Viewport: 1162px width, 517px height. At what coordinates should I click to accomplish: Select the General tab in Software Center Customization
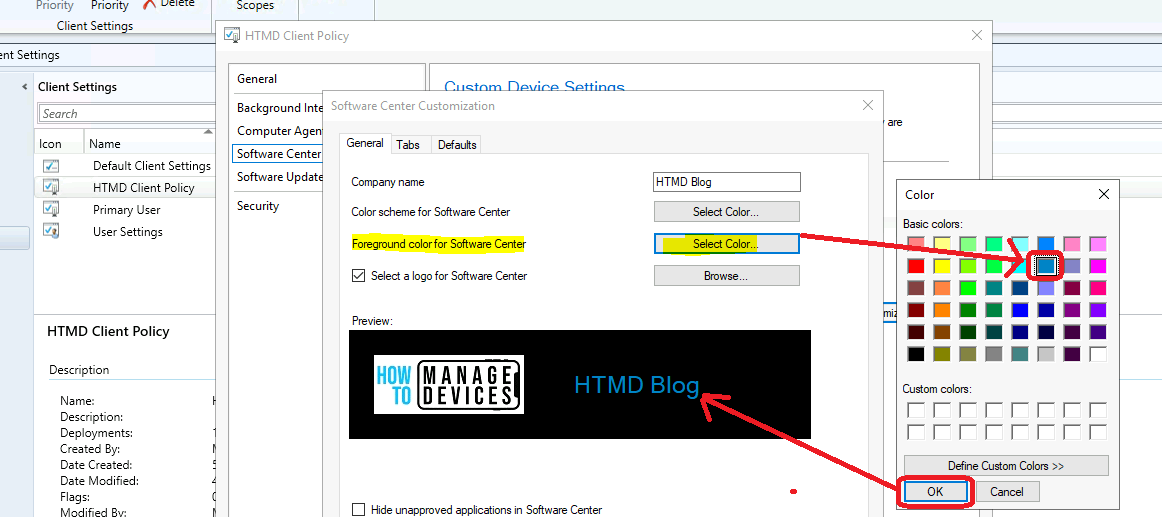pos(365,143)
